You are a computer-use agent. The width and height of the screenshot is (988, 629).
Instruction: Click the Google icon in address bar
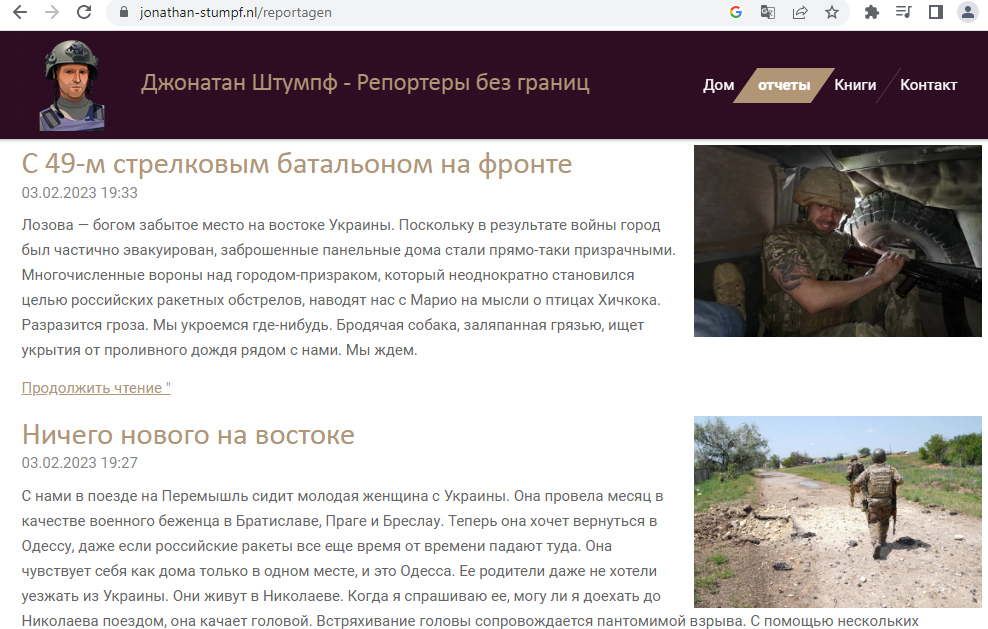click(735, 12)
